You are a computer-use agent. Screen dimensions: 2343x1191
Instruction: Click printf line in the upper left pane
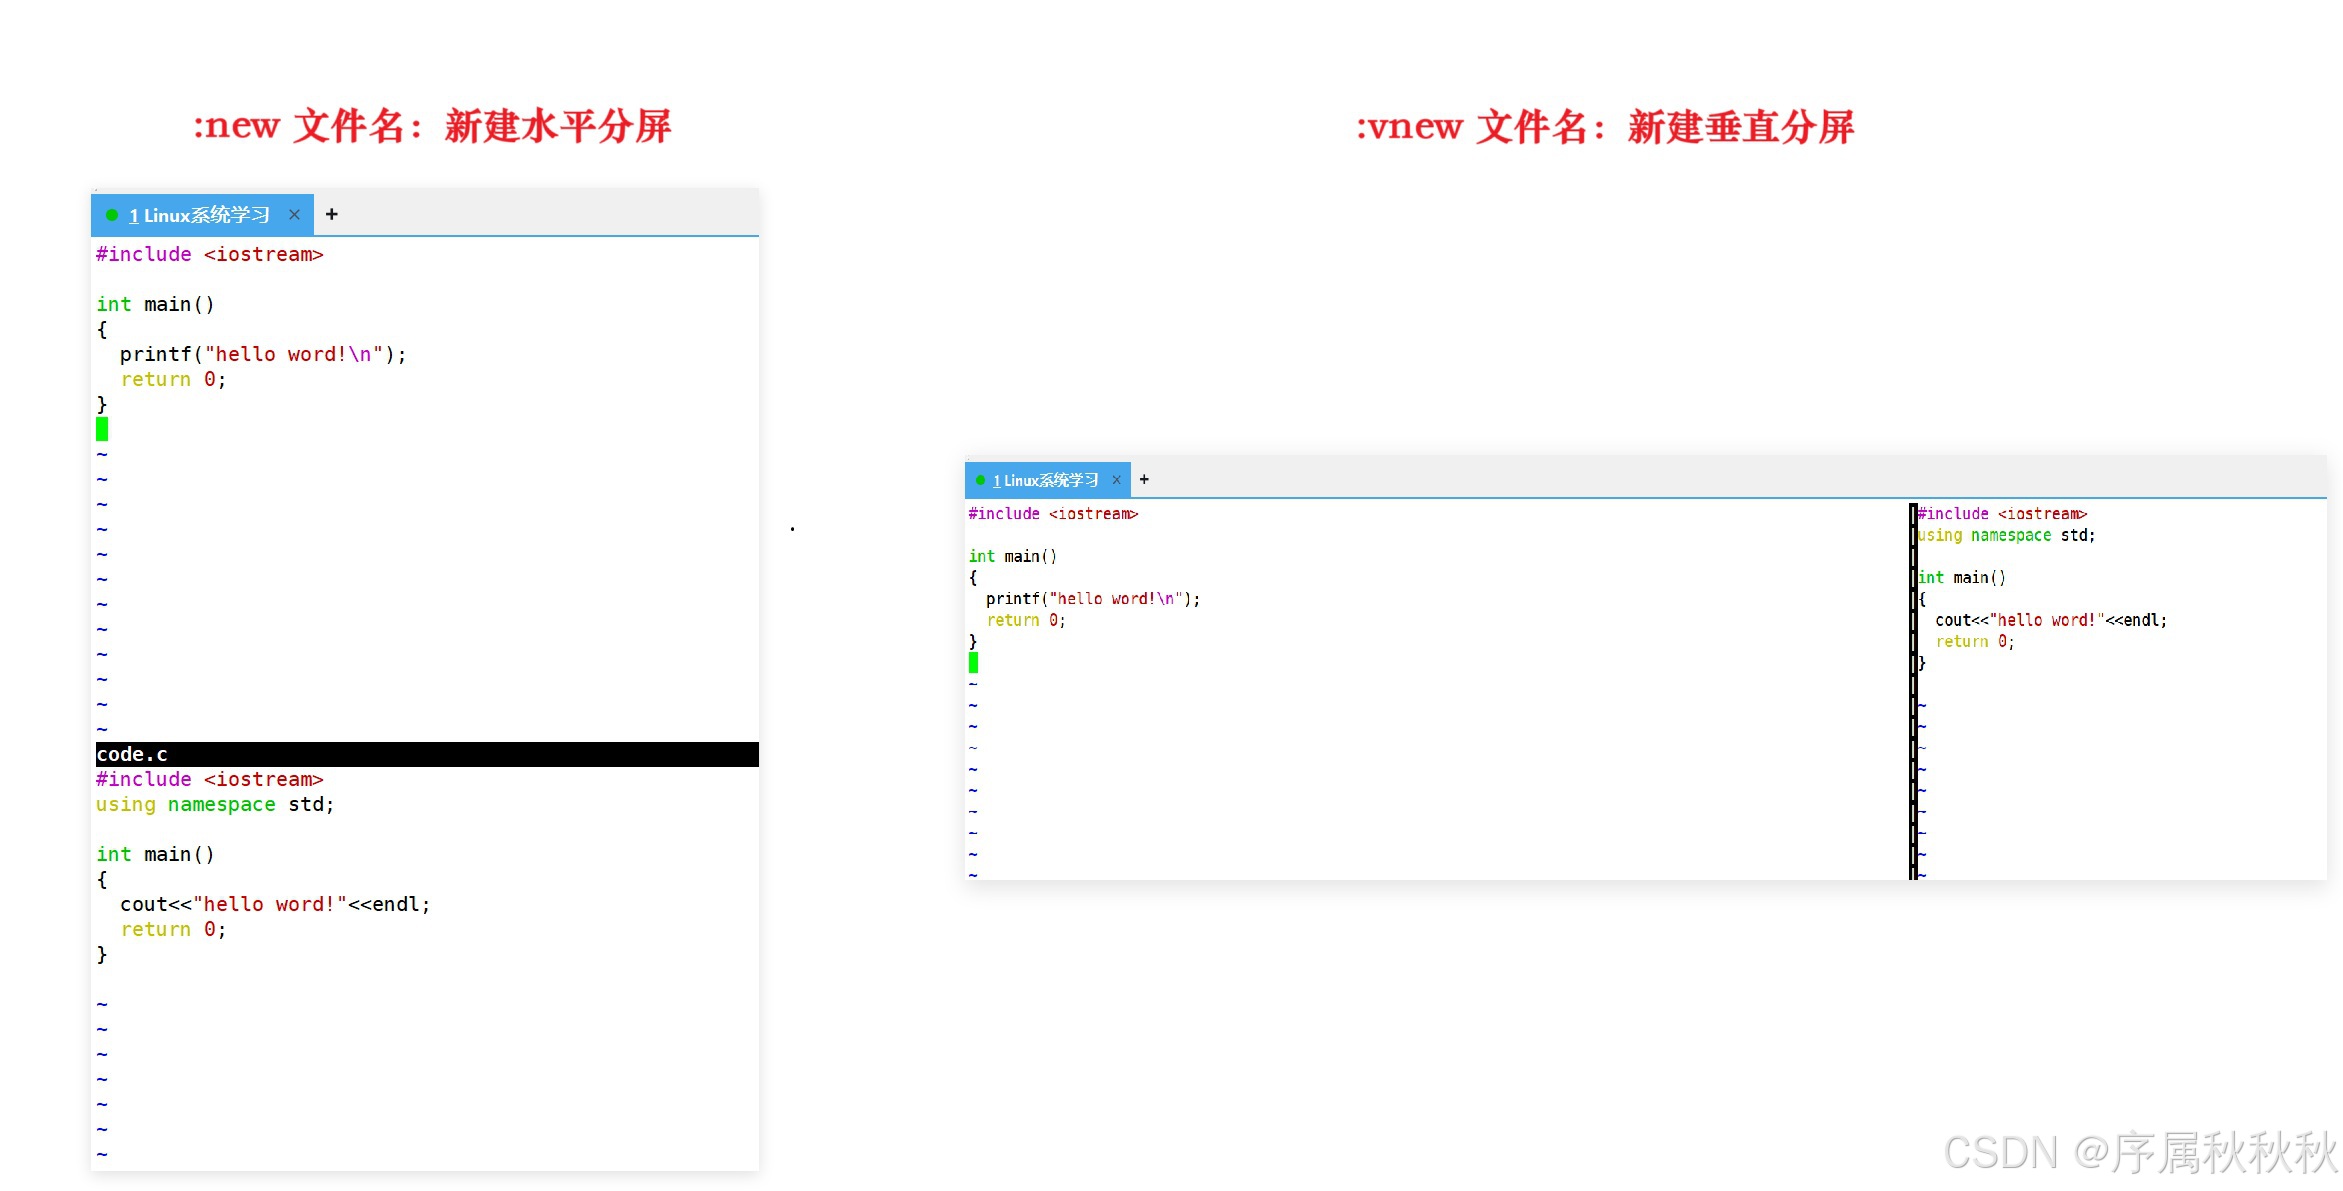pos(262,354)
